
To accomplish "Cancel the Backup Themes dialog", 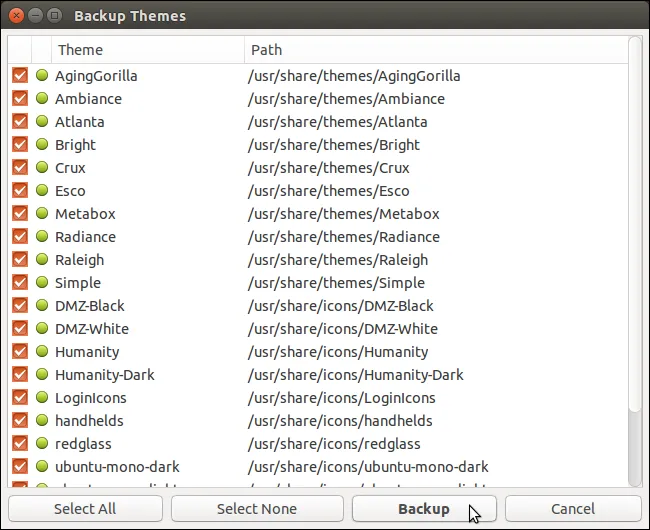I will tap(573, 508).
